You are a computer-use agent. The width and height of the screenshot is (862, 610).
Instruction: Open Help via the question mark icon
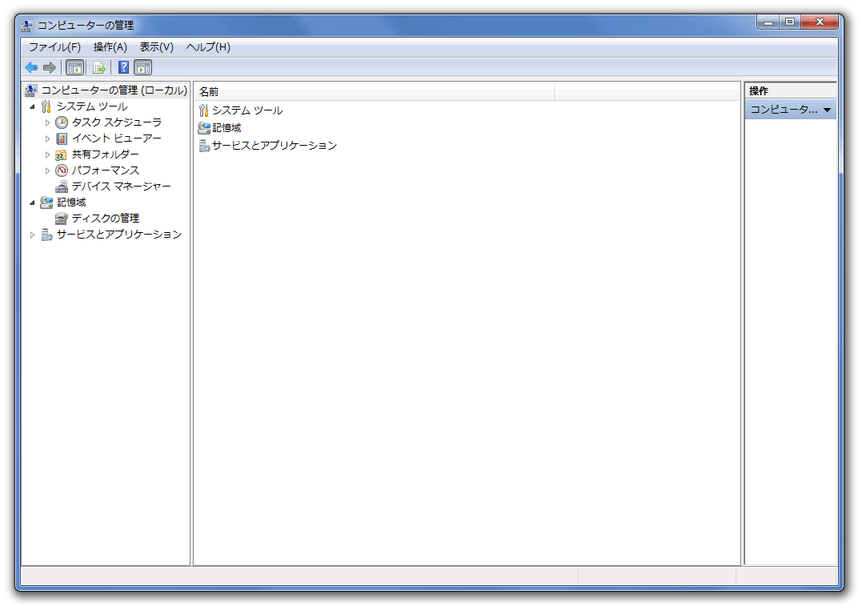coord(124,68)
